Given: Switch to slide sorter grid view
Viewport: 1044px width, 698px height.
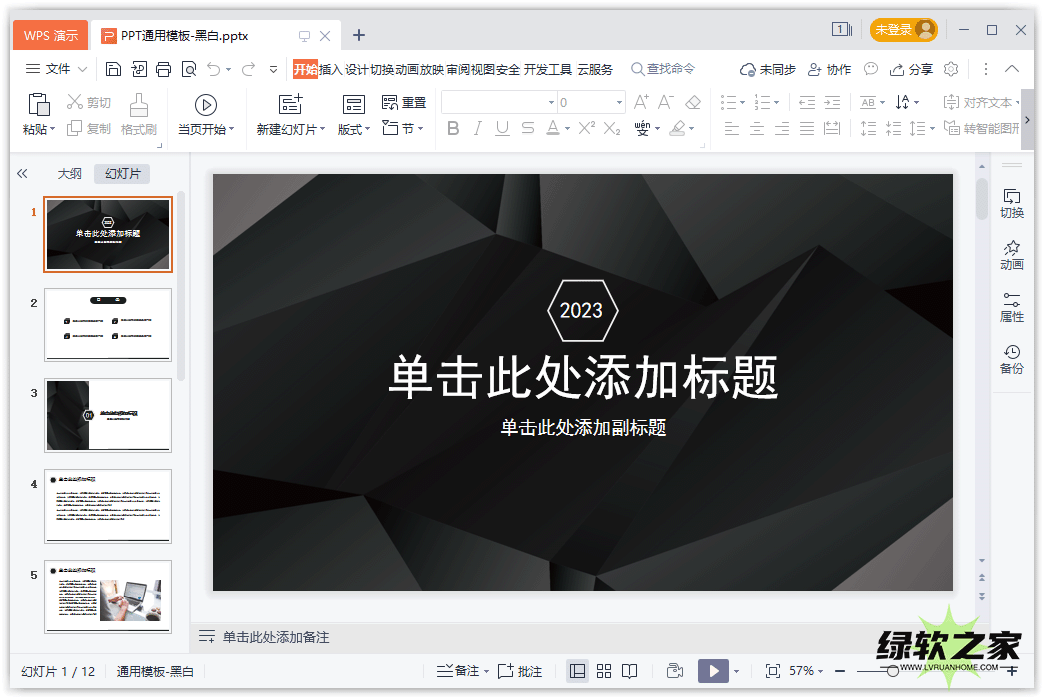Looking at the screenshot, I should (604, 671).
